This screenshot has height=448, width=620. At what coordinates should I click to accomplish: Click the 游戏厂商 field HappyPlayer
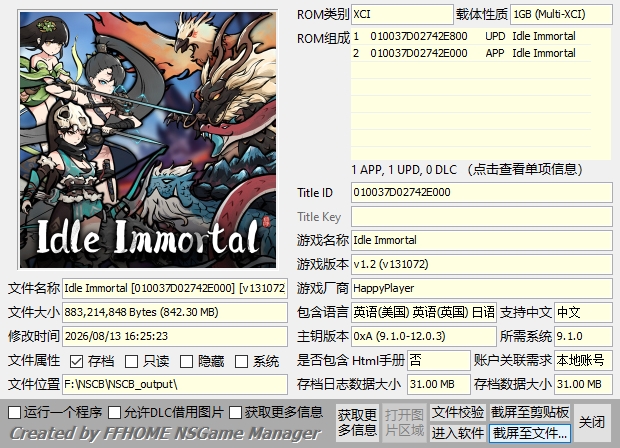click(482, 288)
